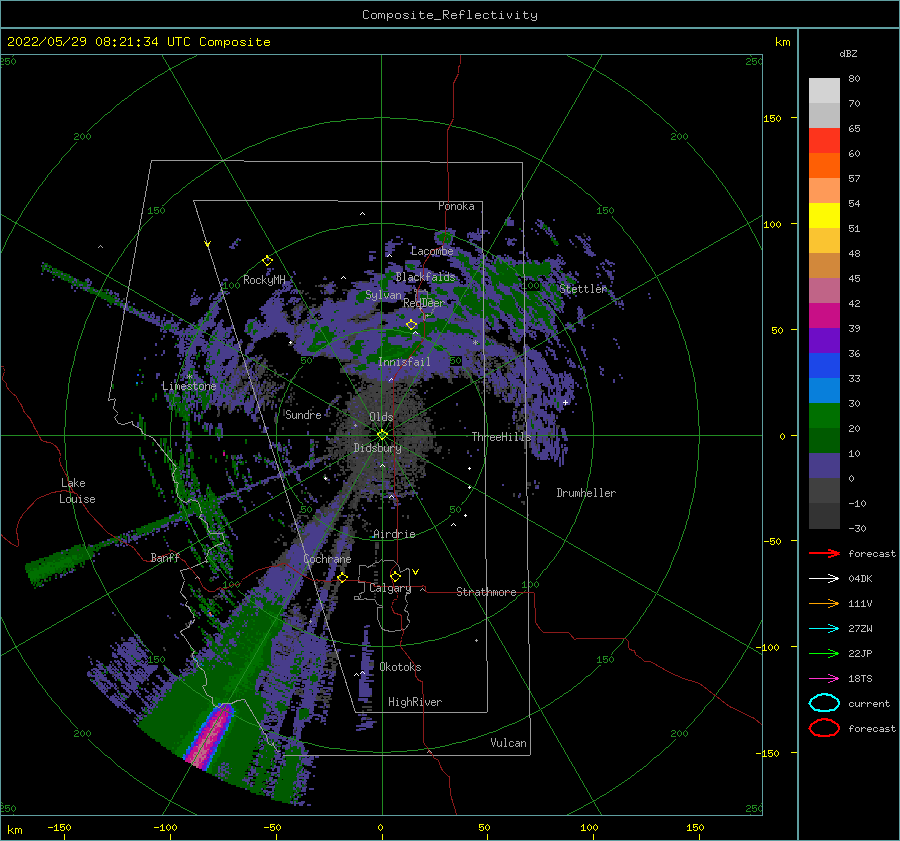Image resolution: width=900 pixels, height=841 pixels.
Task: Pick the bright yellow 51–54 dBZ swatch
Action: 824,215
